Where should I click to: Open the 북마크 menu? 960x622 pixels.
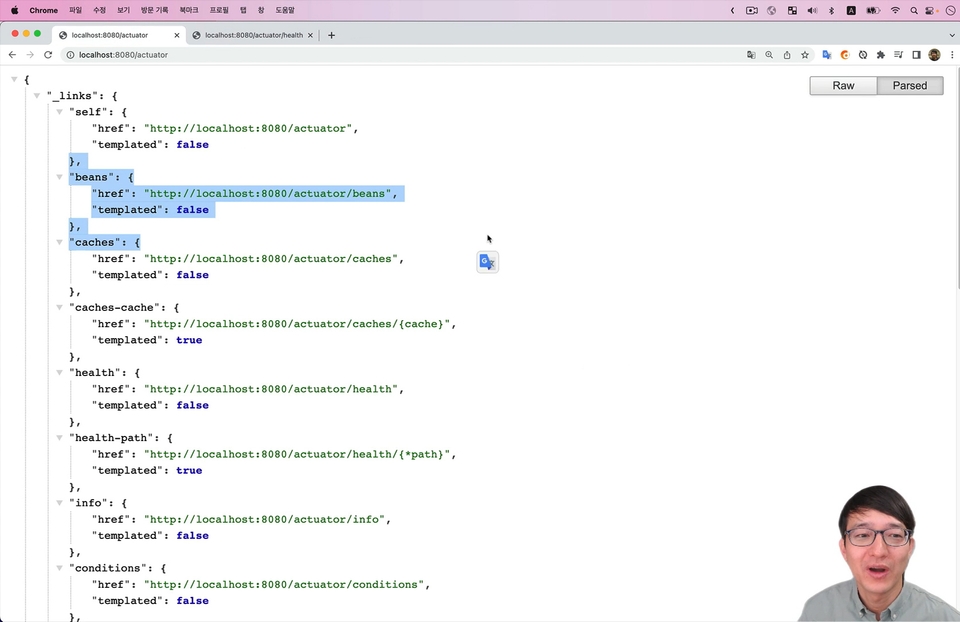[x=189, y=10]
